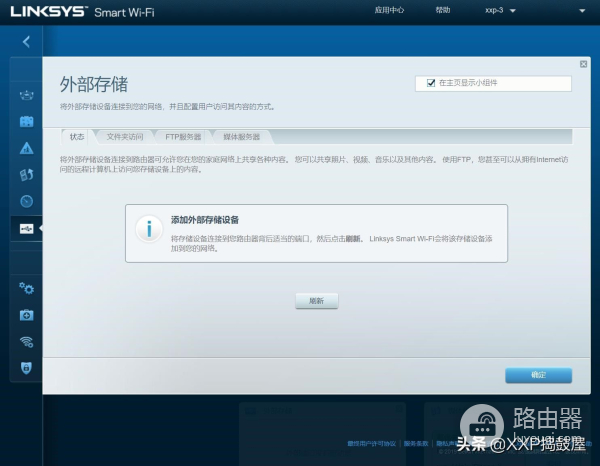Open the Guest Access calendar icon
Image resolution: width=600 pixels, height=466 pixels.
tap(26, 121)
